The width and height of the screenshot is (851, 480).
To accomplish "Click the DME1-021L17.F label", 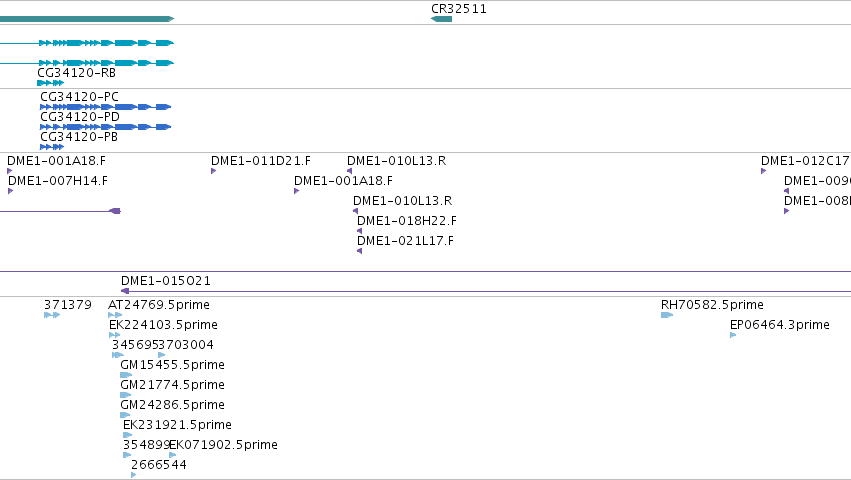I will (405, 241).
